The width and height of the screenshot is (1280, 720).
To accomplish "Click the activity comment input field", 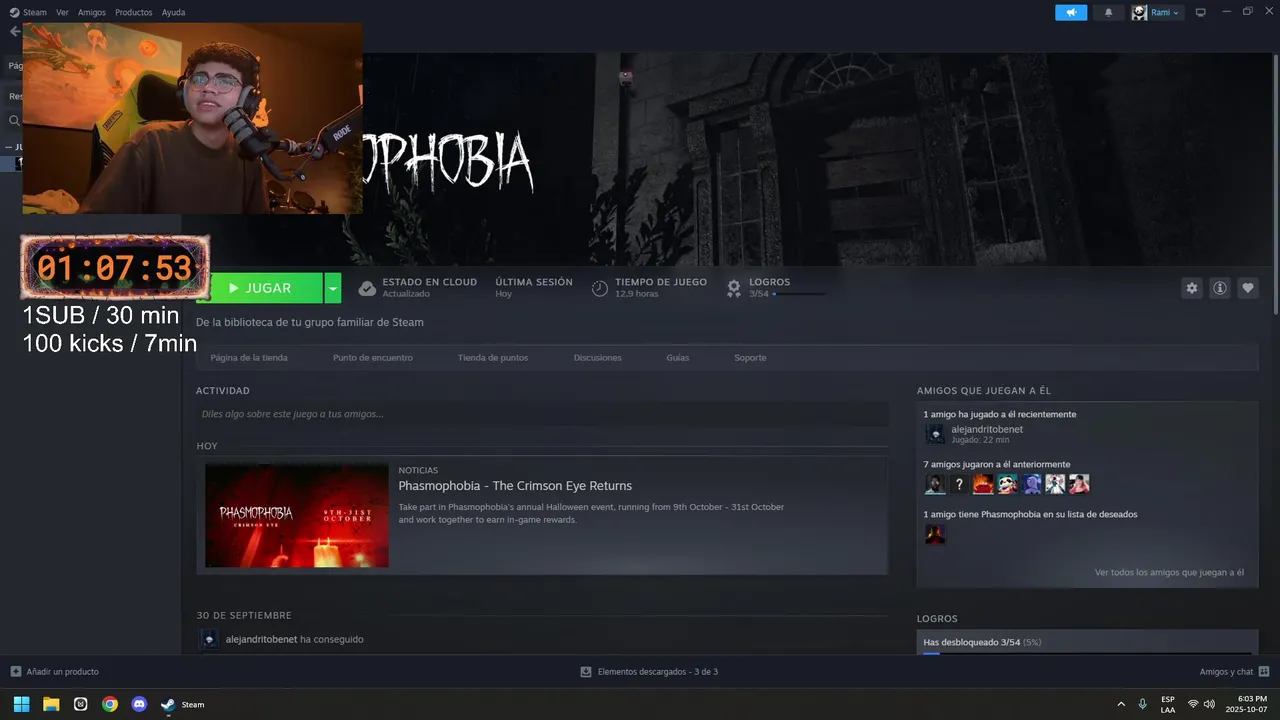I will [542, 414].
